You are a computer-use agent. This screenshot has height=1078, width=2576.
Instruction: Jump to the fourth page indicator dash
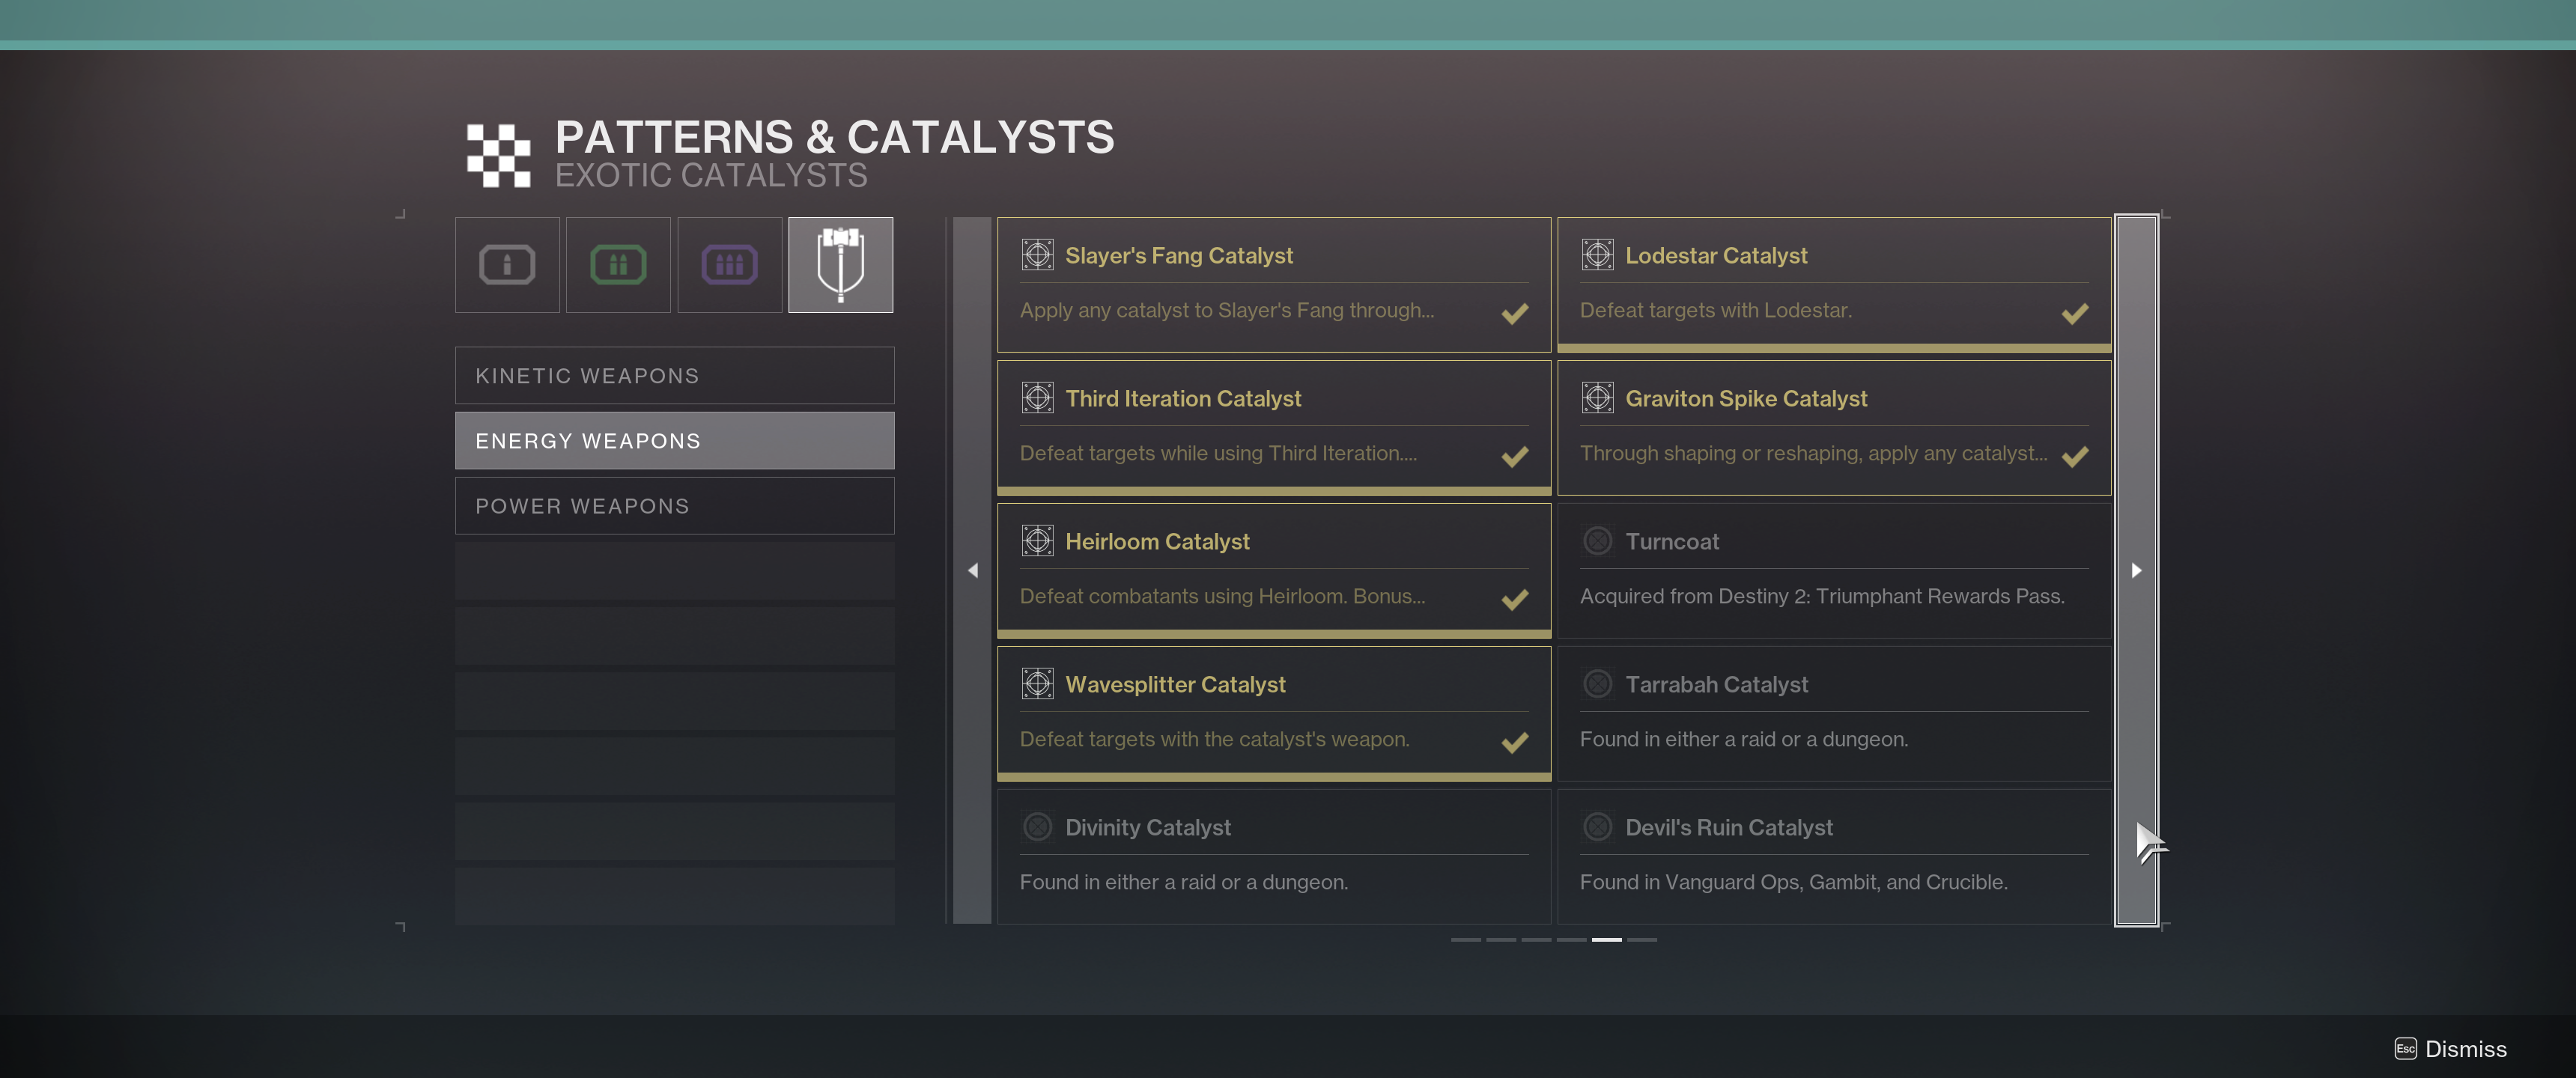(x=1570, y=940)
